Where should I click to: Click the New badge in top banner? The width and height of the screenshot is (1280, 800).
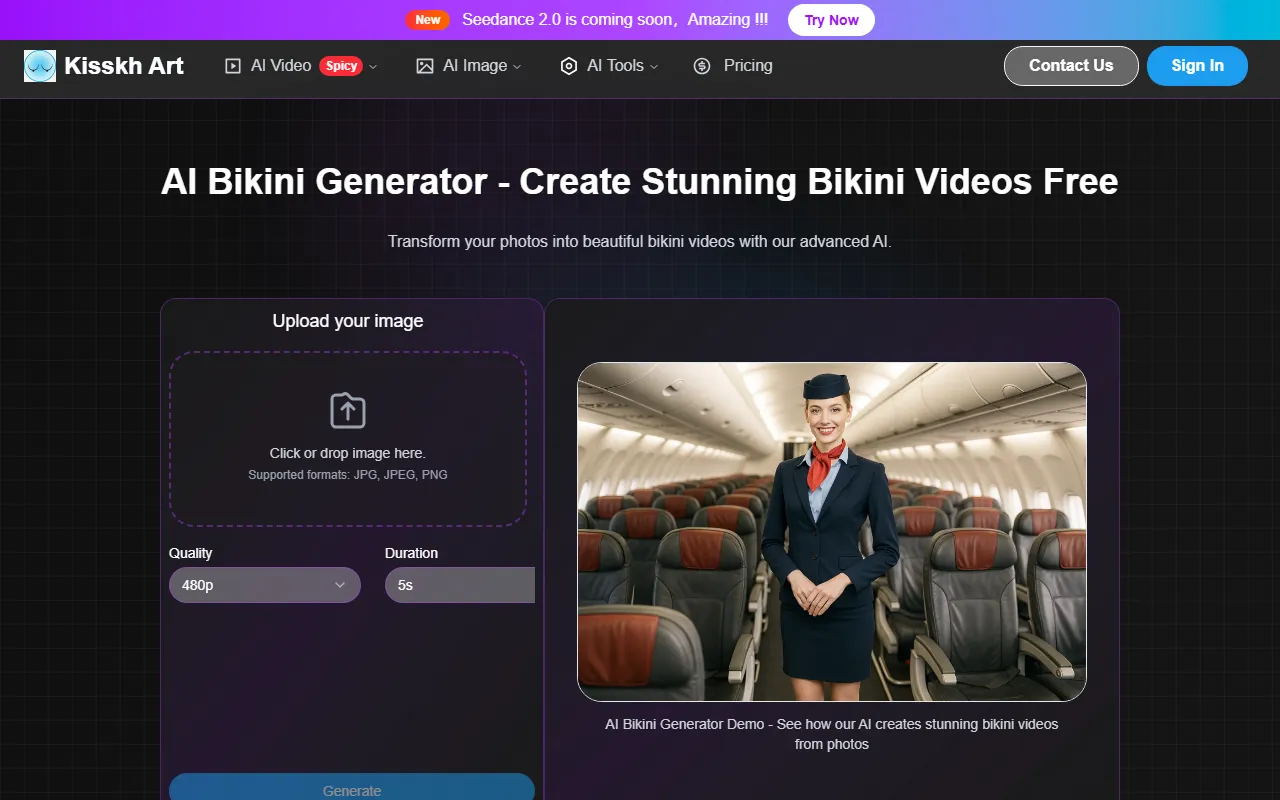(x=428, y=20)
